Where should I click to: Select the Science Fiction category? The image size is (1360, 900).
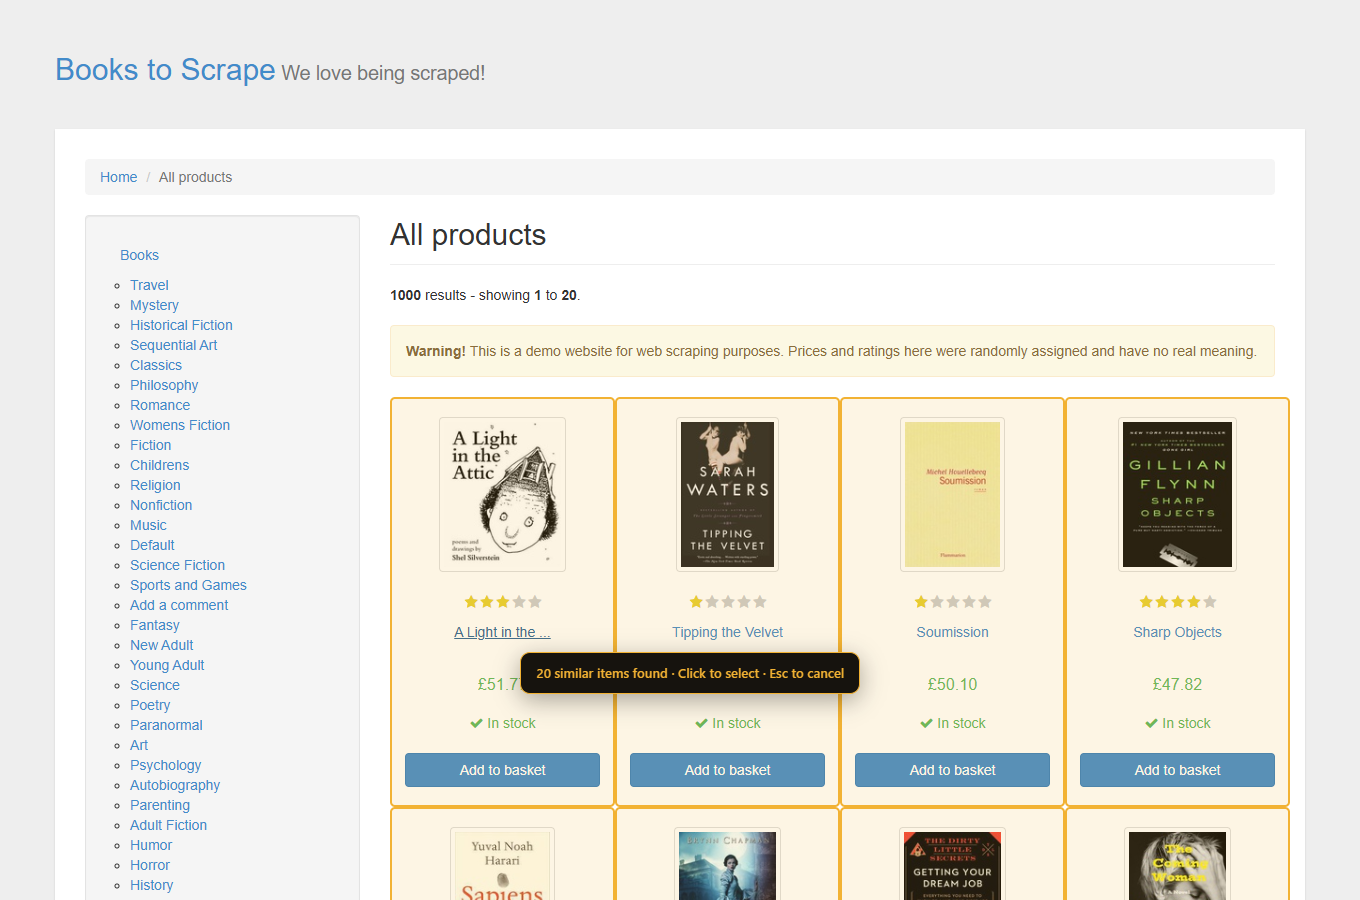[x=177, y=565]
